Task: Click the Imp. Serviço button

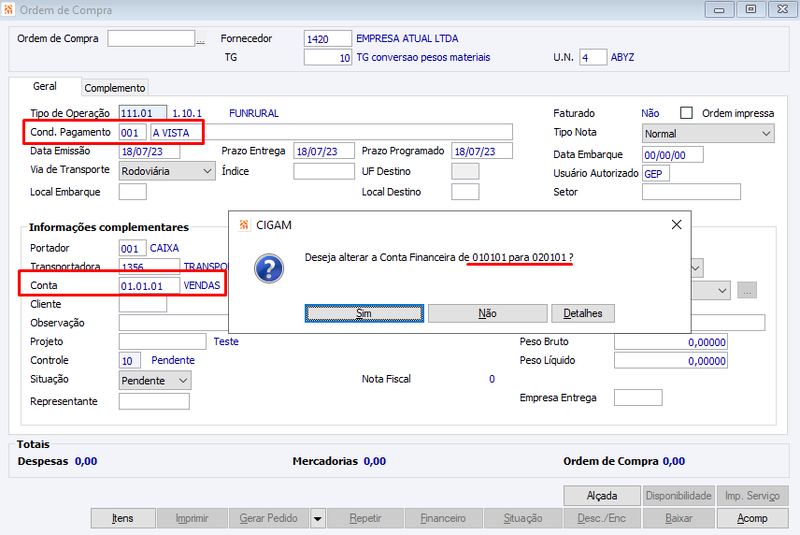Action: click(753, 496)
